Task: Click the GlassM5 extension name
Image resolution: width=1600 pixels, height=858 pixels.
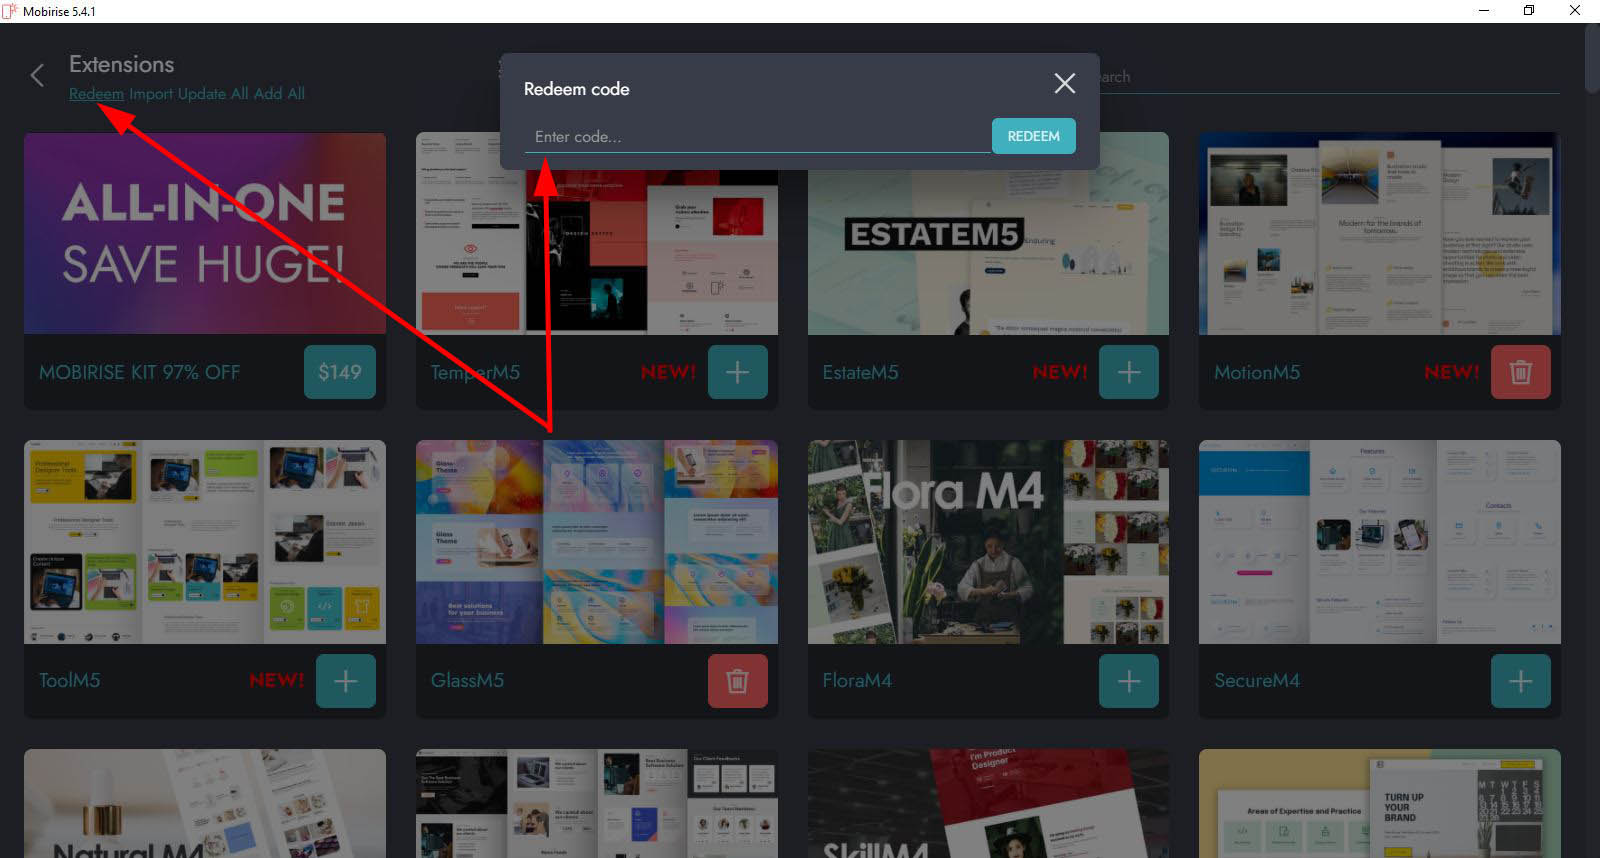Action: click(467, 680)
